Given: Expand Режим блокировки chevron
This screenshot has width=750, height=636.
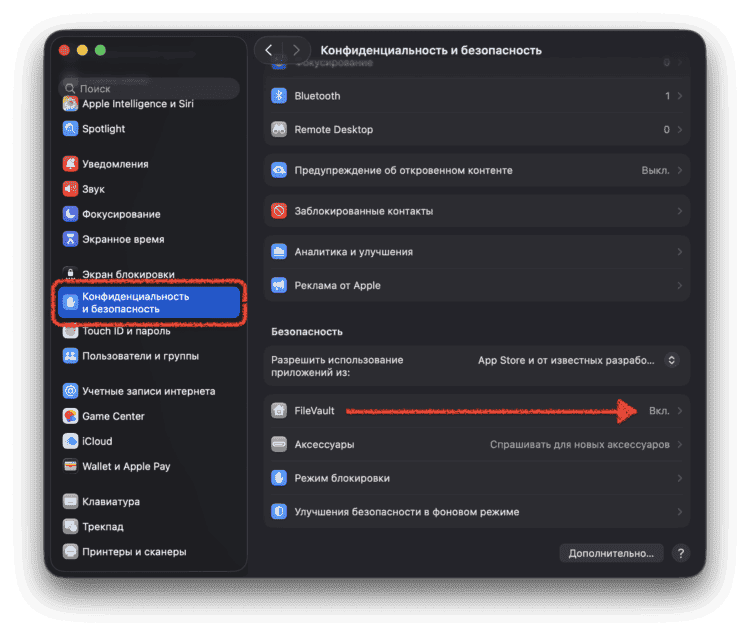Looking at the screenshot, I should point(680,478).
